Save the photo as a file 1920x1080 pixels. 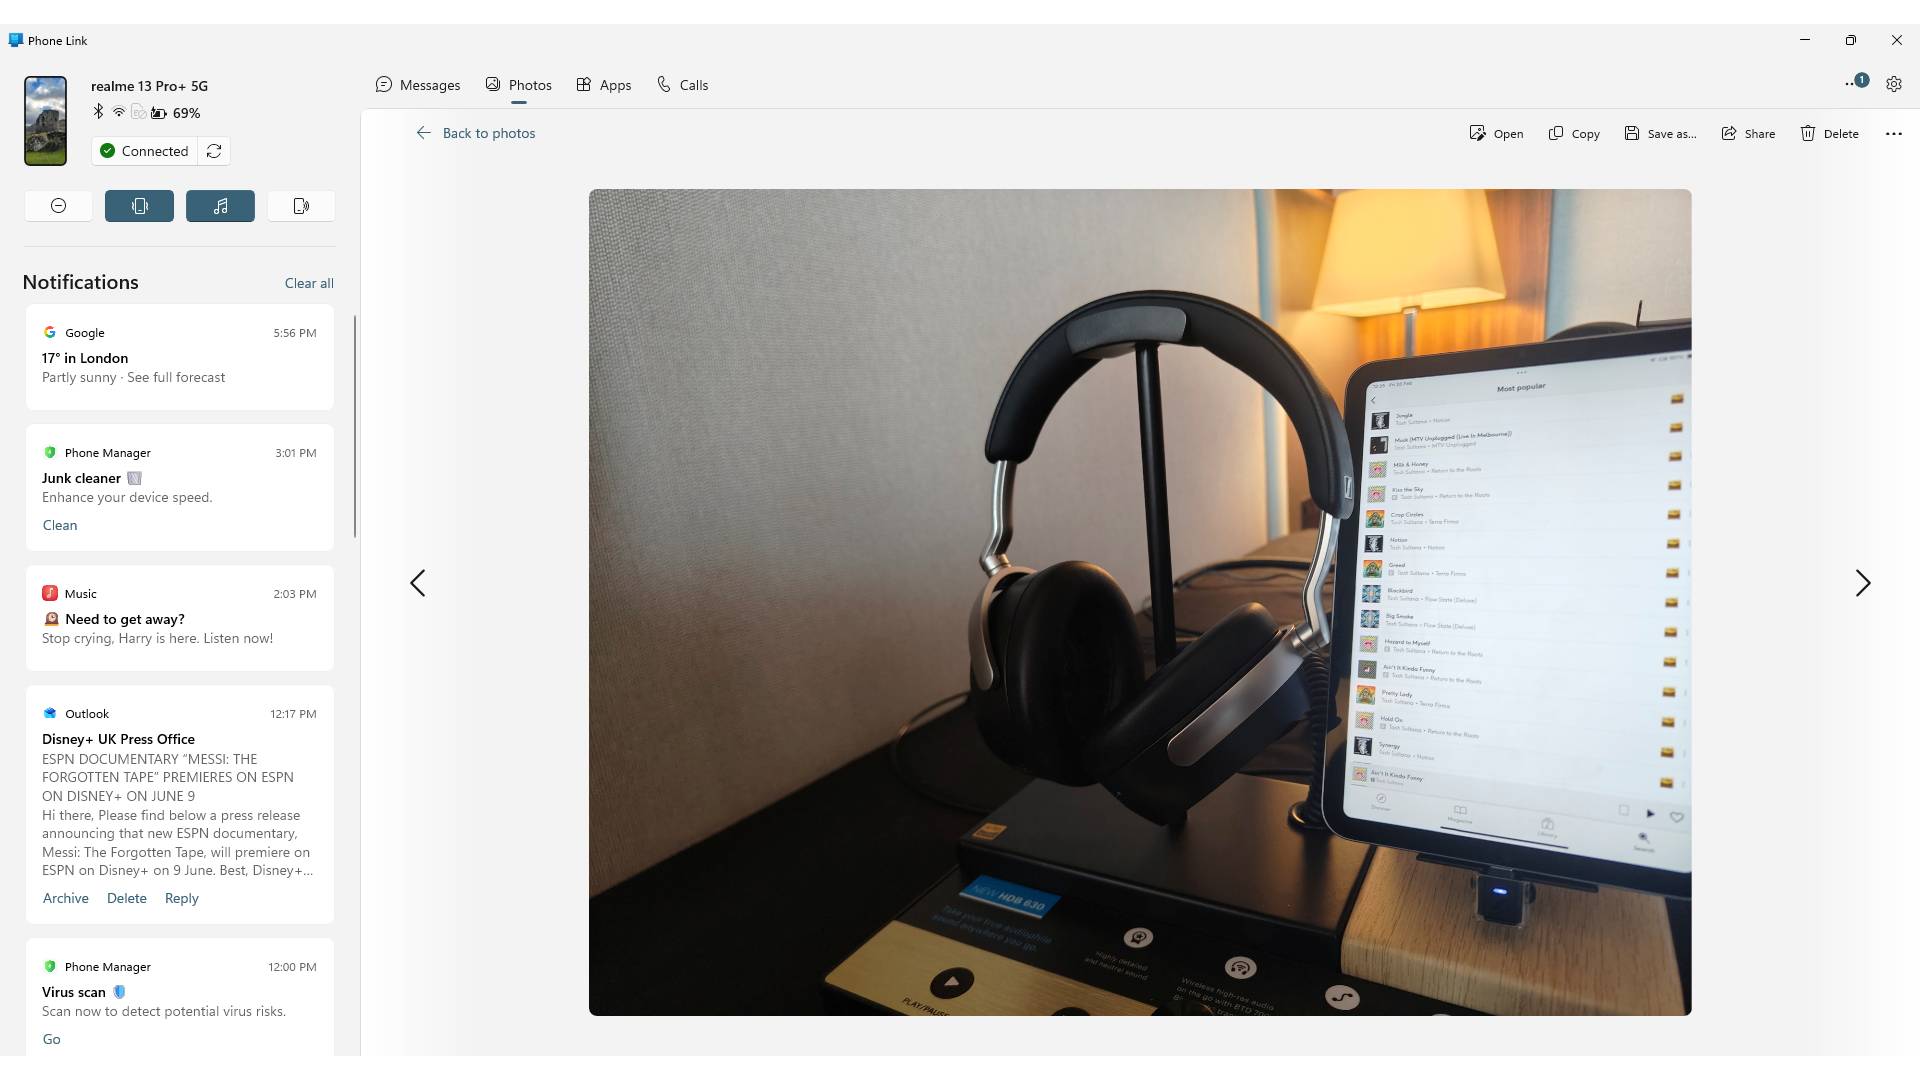(x=1660, y=133)
